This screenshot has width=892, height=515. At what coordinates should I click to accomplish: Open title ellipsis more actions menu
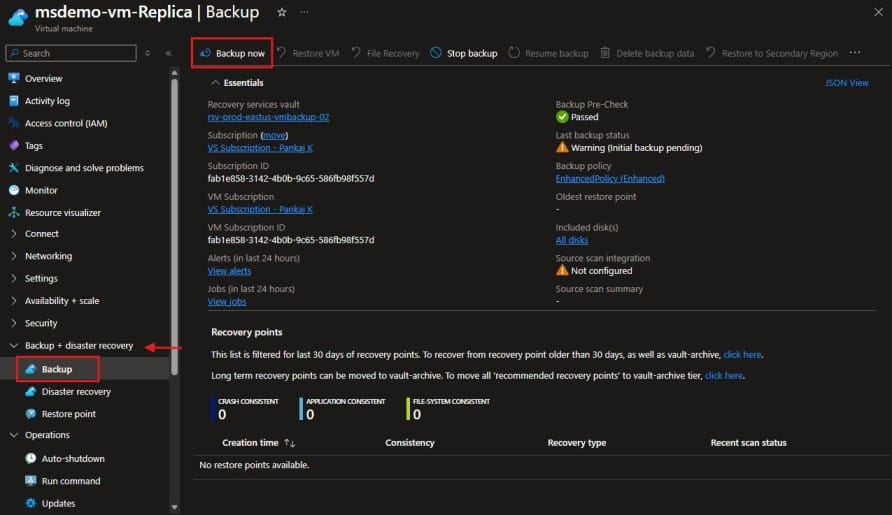(x=304, y=12)
